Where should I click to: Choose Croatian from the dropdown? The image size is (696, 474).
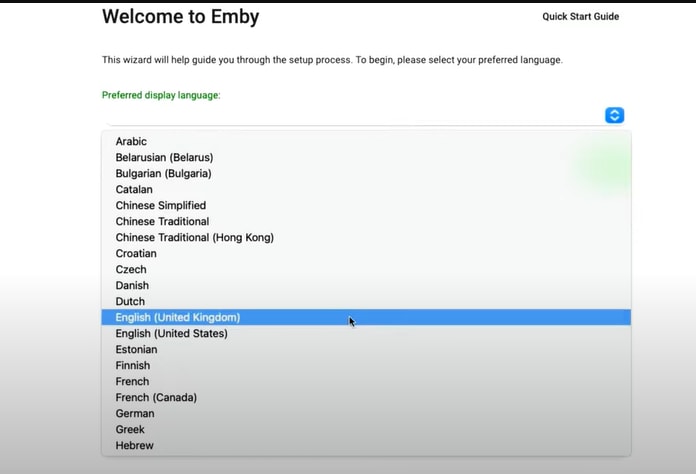[366, 253]
